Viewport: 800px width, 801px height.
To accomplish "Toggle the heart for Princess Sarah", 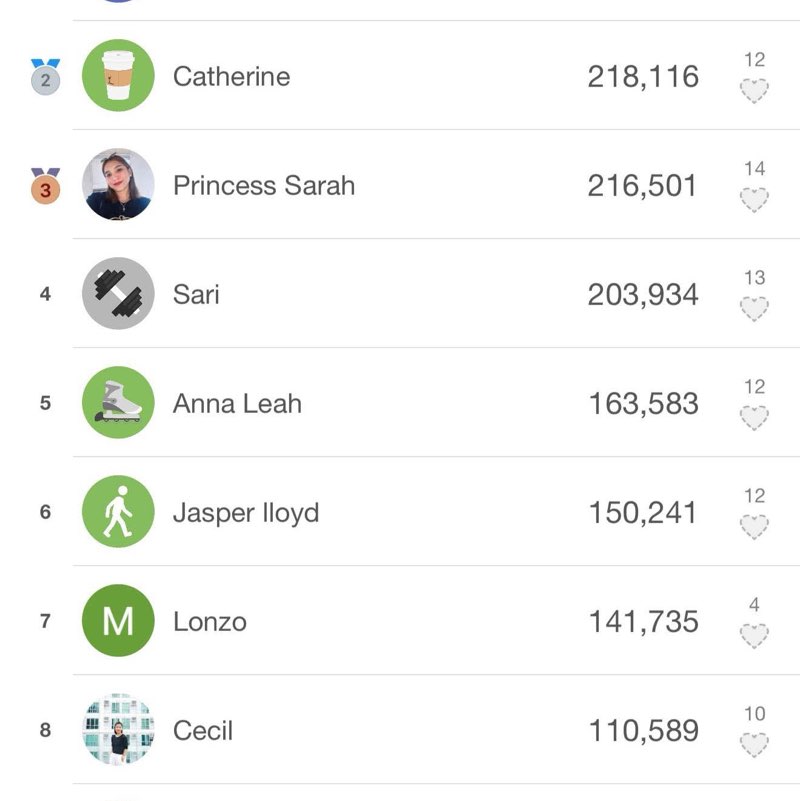I will coord(754,201).
